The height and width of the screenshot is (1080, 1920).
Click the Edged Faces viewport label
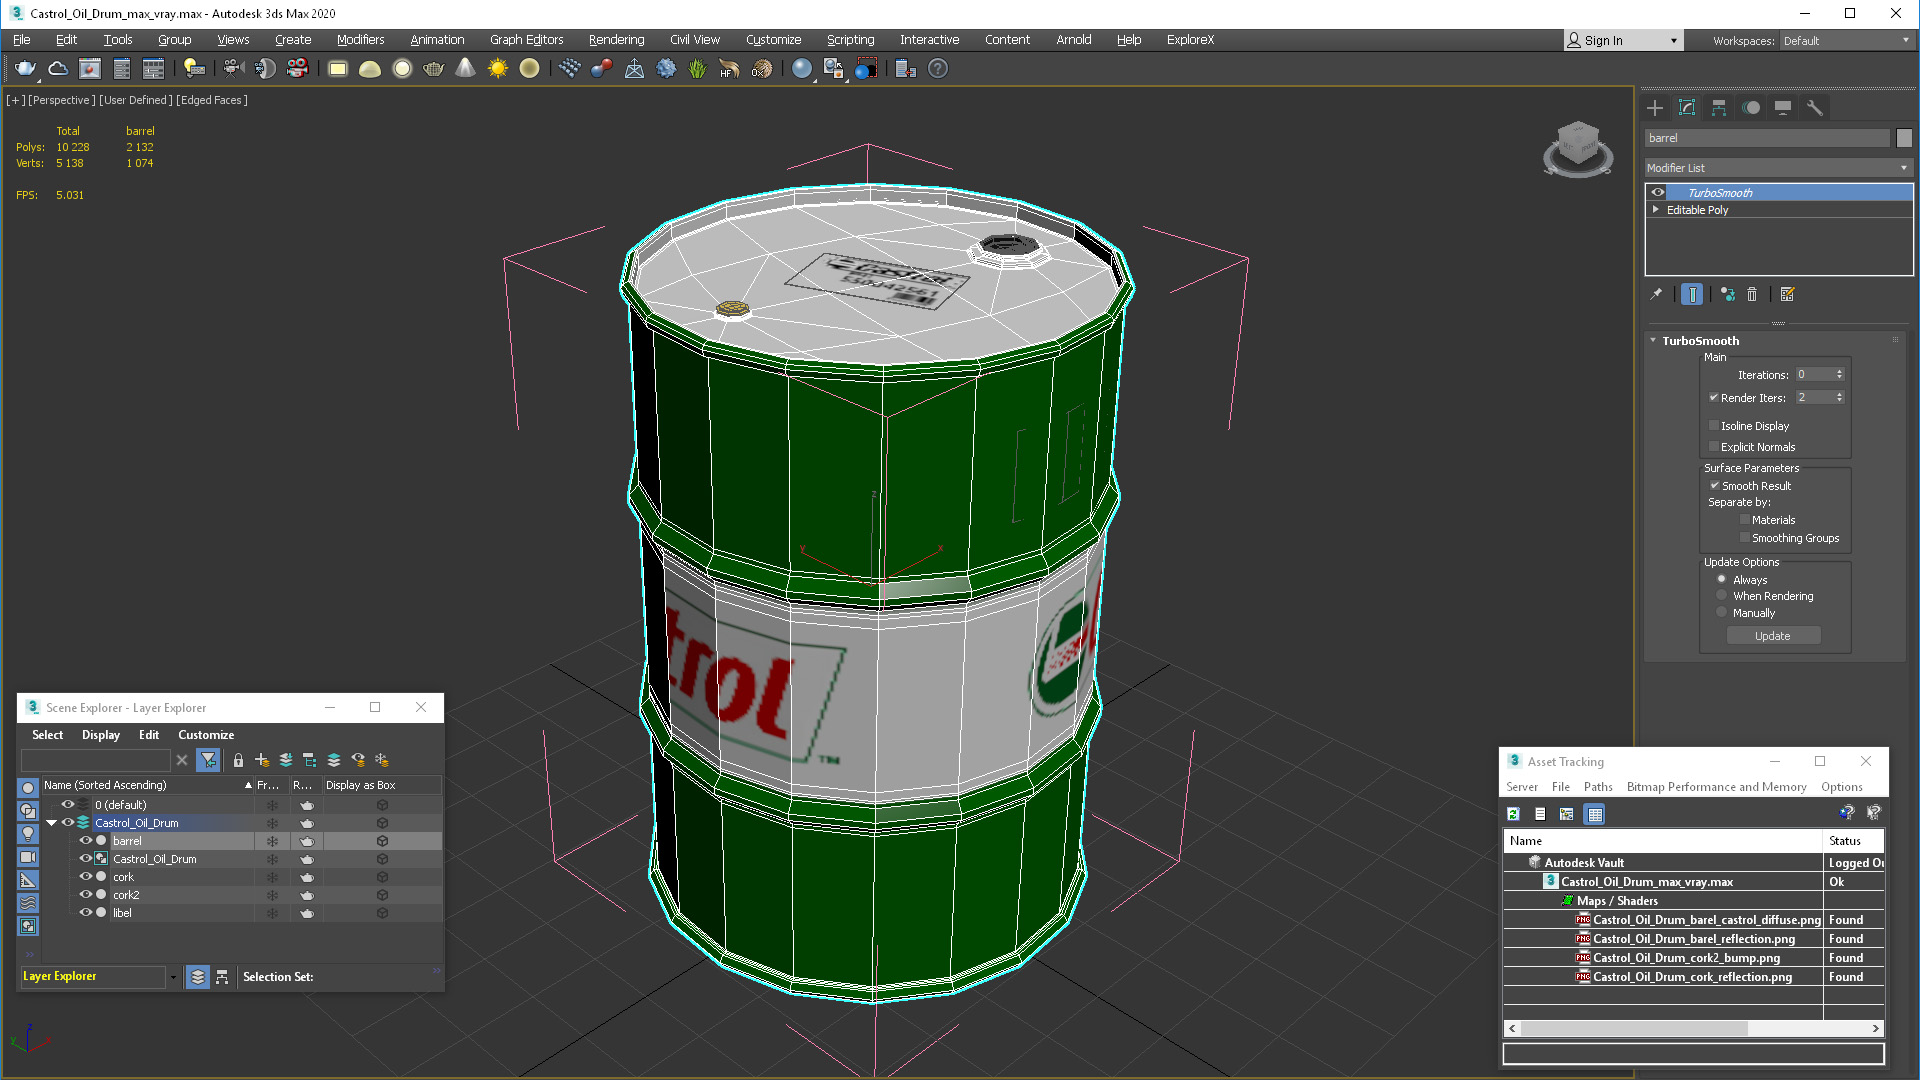pos(212,100)
